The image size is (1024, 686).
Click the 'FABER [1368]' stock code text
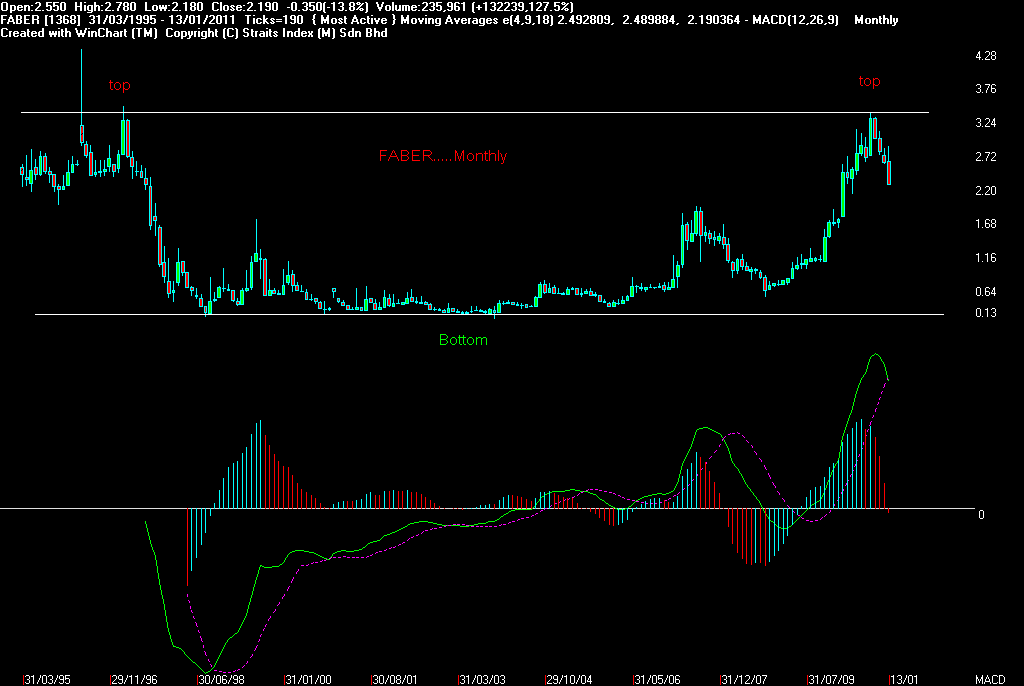[40, 20]
